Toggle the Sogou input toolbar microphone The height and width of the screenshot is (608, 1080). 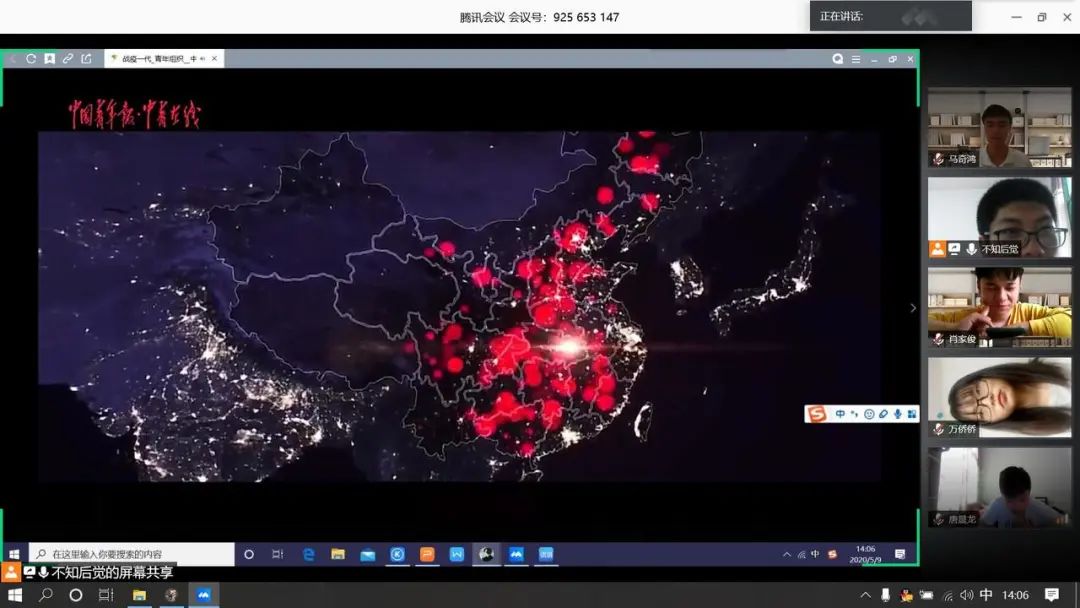897,414
